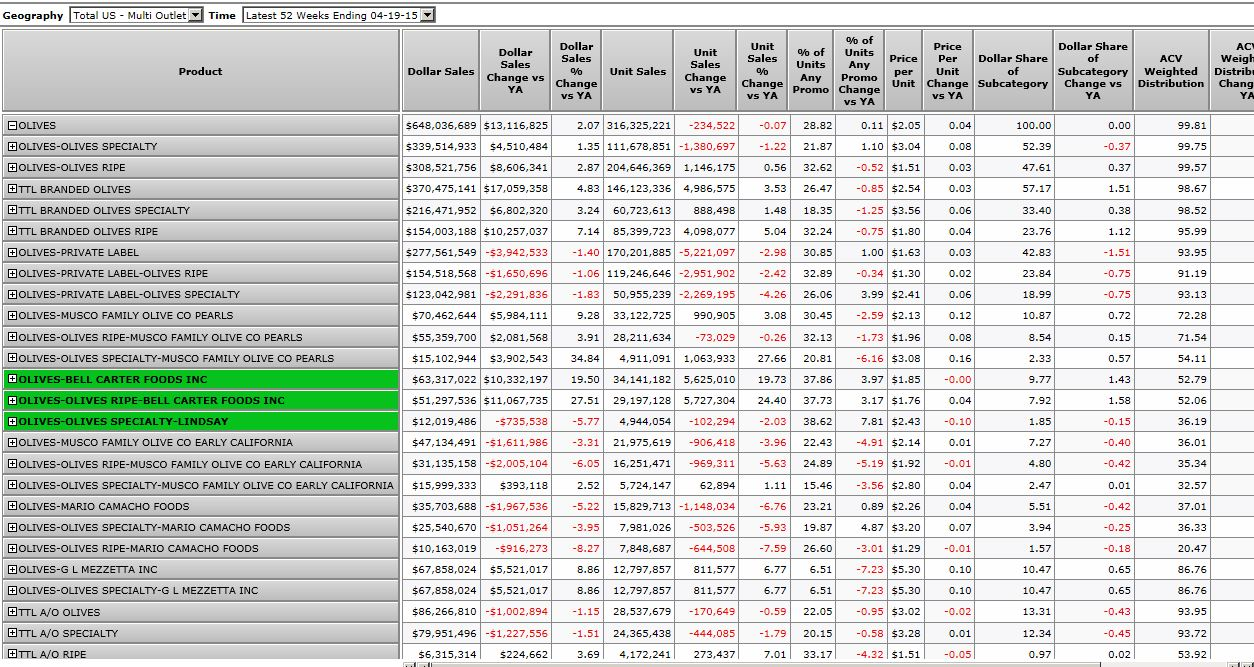Expand the OLIVES-OLIVES RIPE row
1254x667 pixels.
(x=12, y=168)
